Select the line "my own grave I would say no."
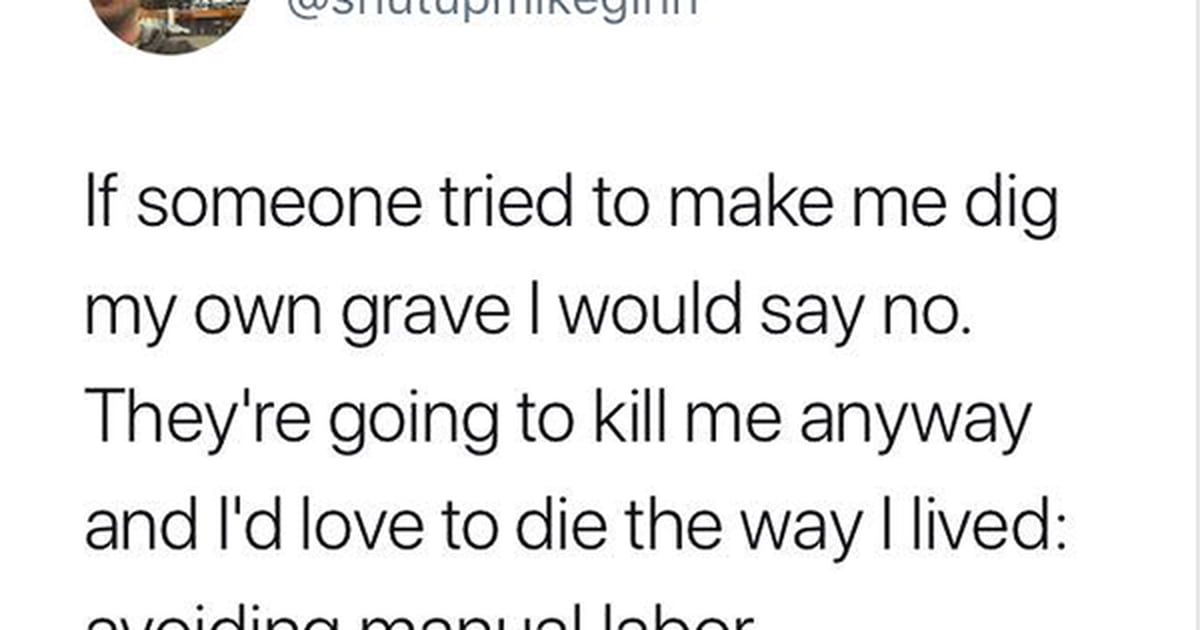Viewport: 1200px width, 630px height. tap(527, 313)
